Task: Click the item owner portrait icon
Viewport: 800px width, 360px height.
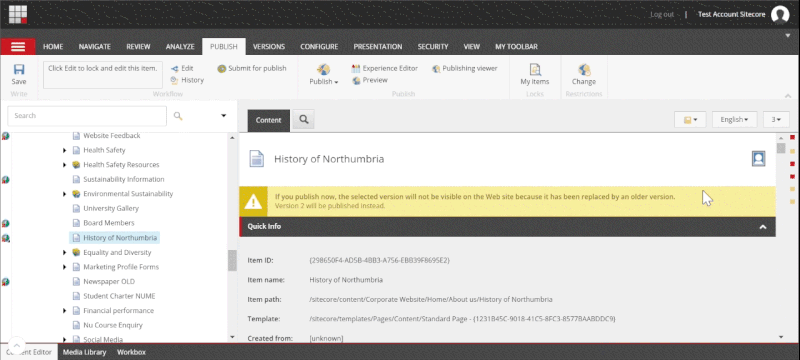Action: [759, 159]
